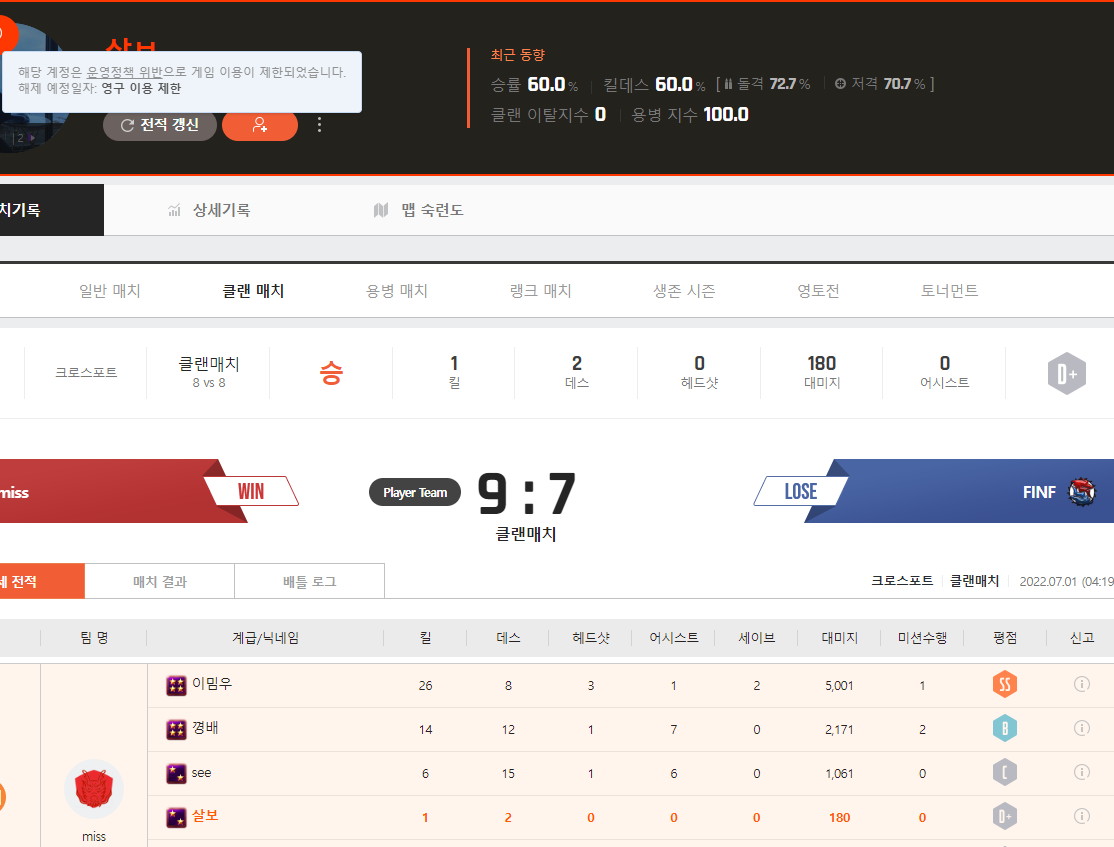Open the 배틀 로그 tab
This screenshot has height=847, width=1114.
tap(310, 581)
